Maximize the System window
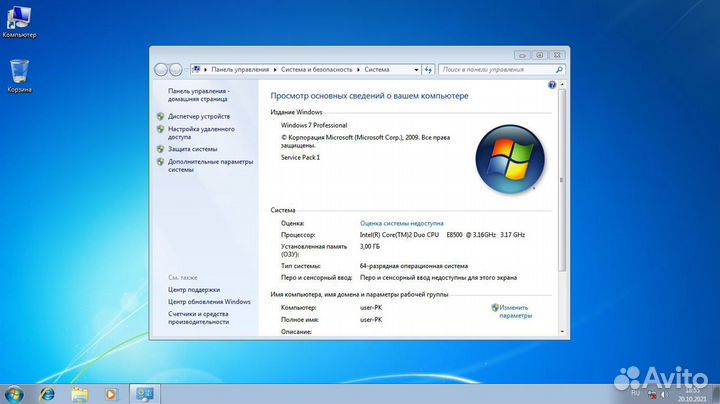This screenshot has height=404, width=720. (x=540, y=55)
